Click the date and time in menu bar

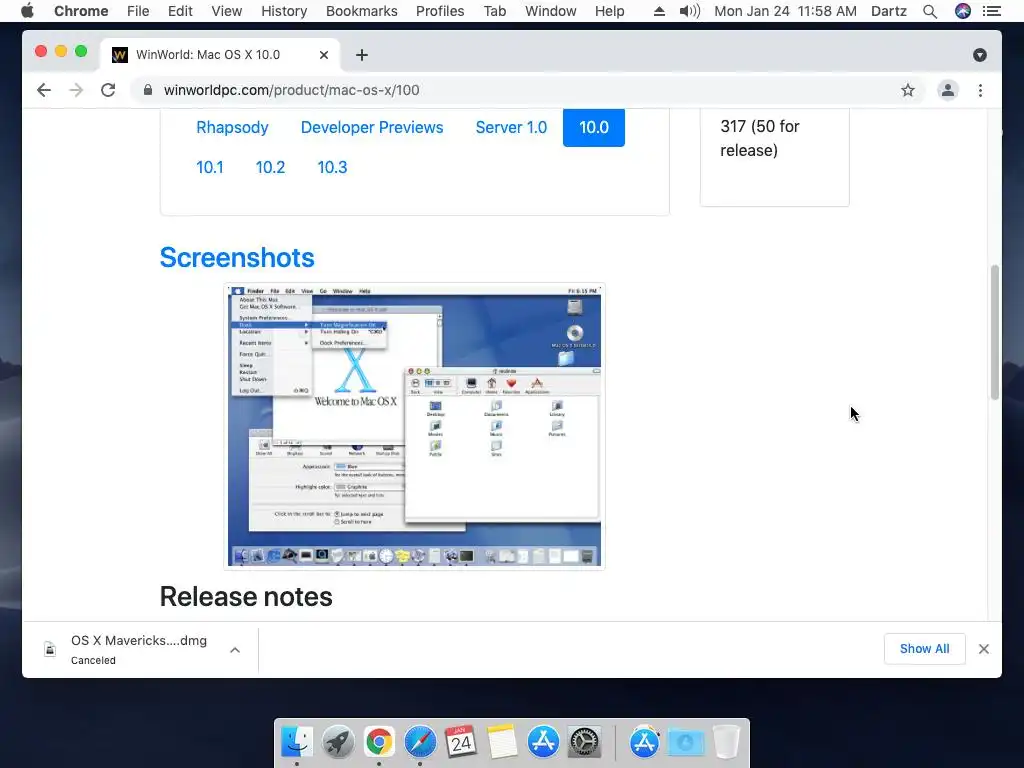(785, 11)
